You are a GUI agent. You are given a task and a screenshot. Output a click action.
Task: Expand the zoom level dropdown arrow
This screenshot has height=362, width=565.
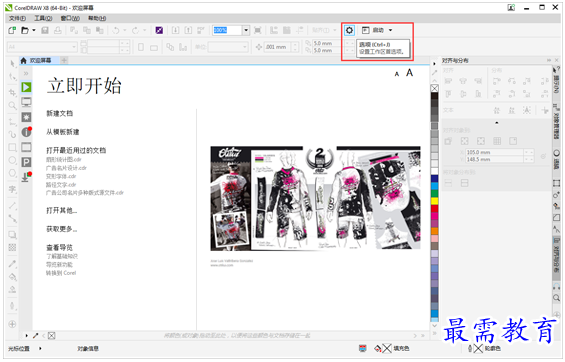click(x=246, y=30)
